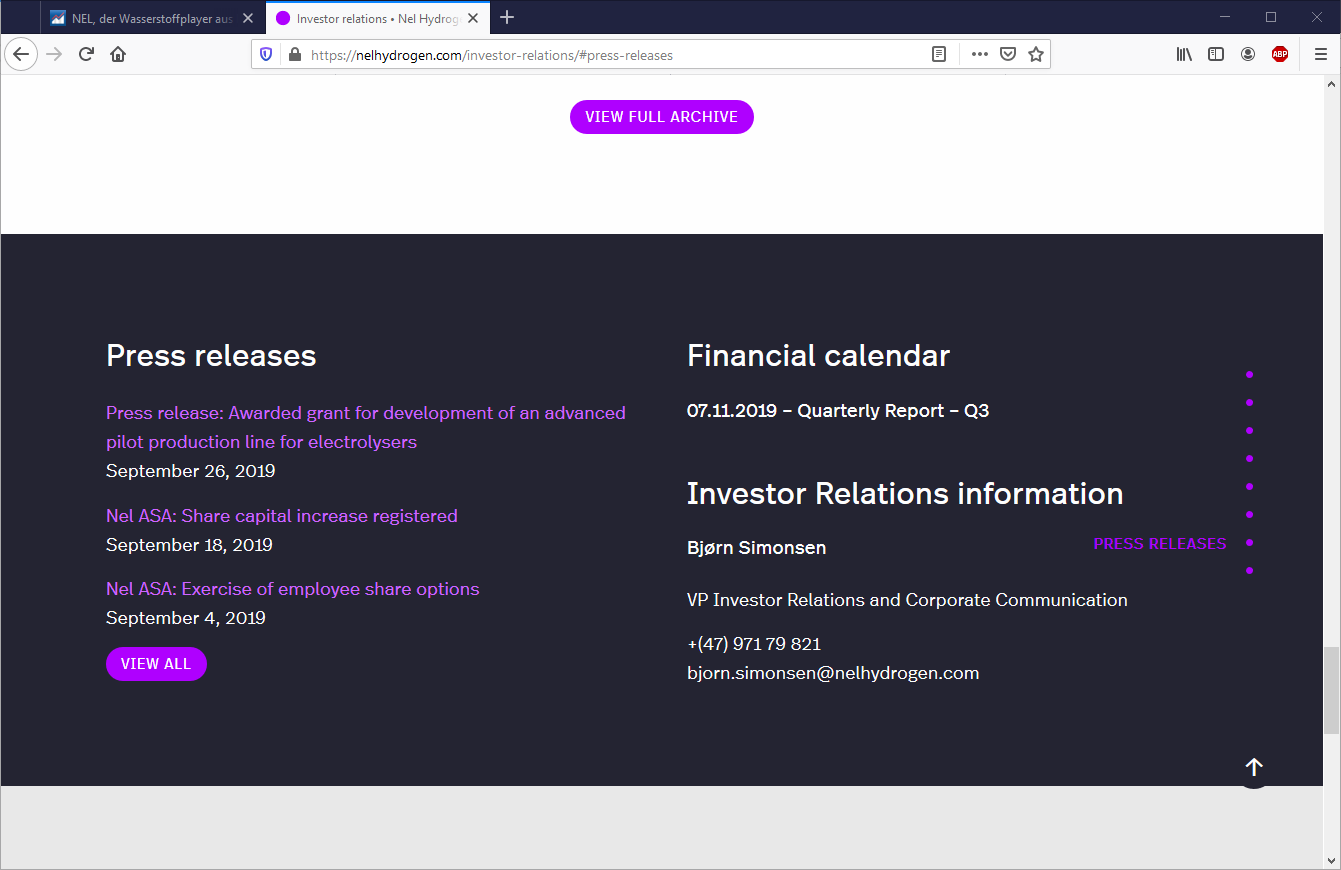Open Adblock Plus extension menu
This screenshot has width=1341, height=870.
coord(1280,55)
